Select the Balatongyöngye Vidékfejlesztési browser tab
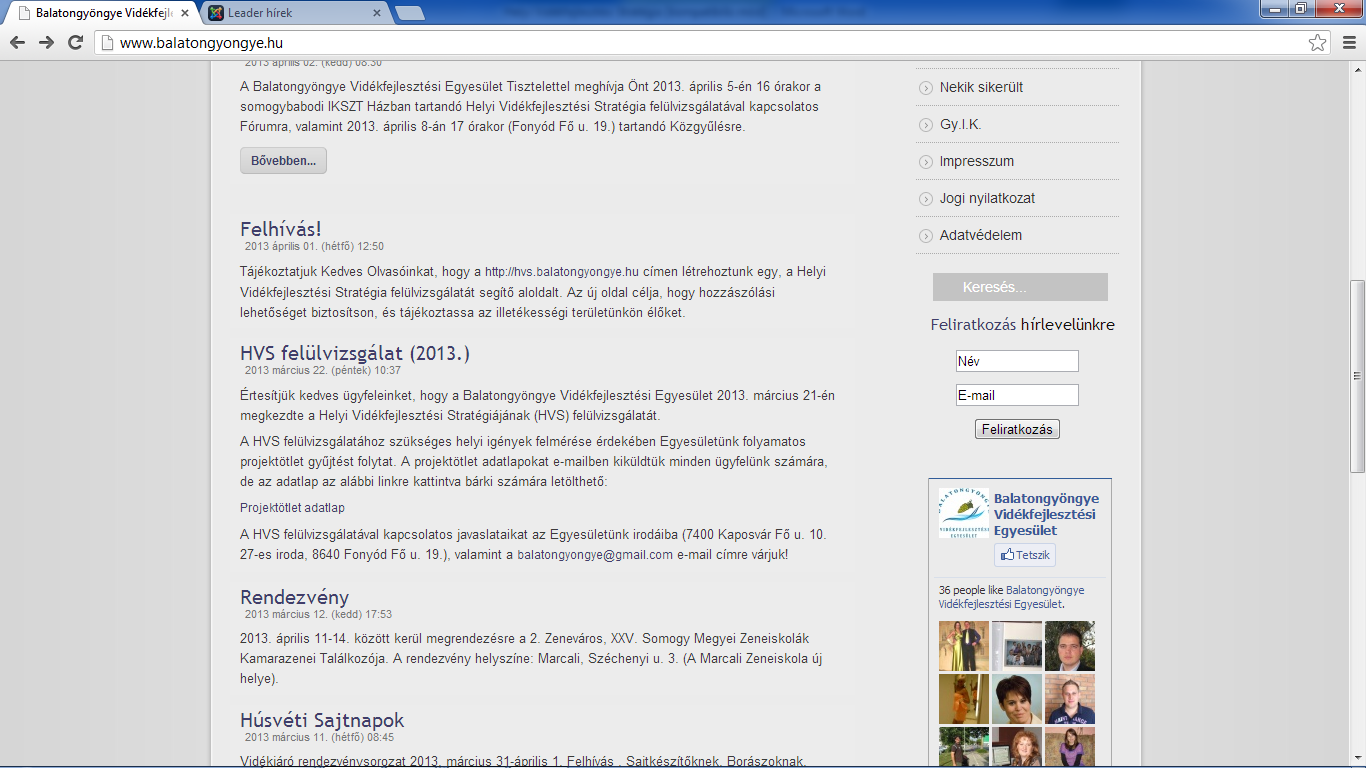The height and width of the screenshot is (768, 1366). (x=101, y=14)
